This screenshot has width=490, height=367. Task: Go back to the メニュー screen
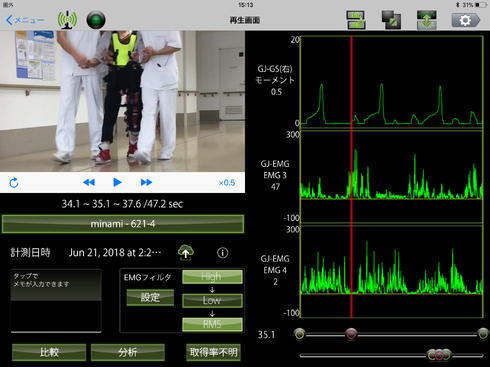coord(25,20)
